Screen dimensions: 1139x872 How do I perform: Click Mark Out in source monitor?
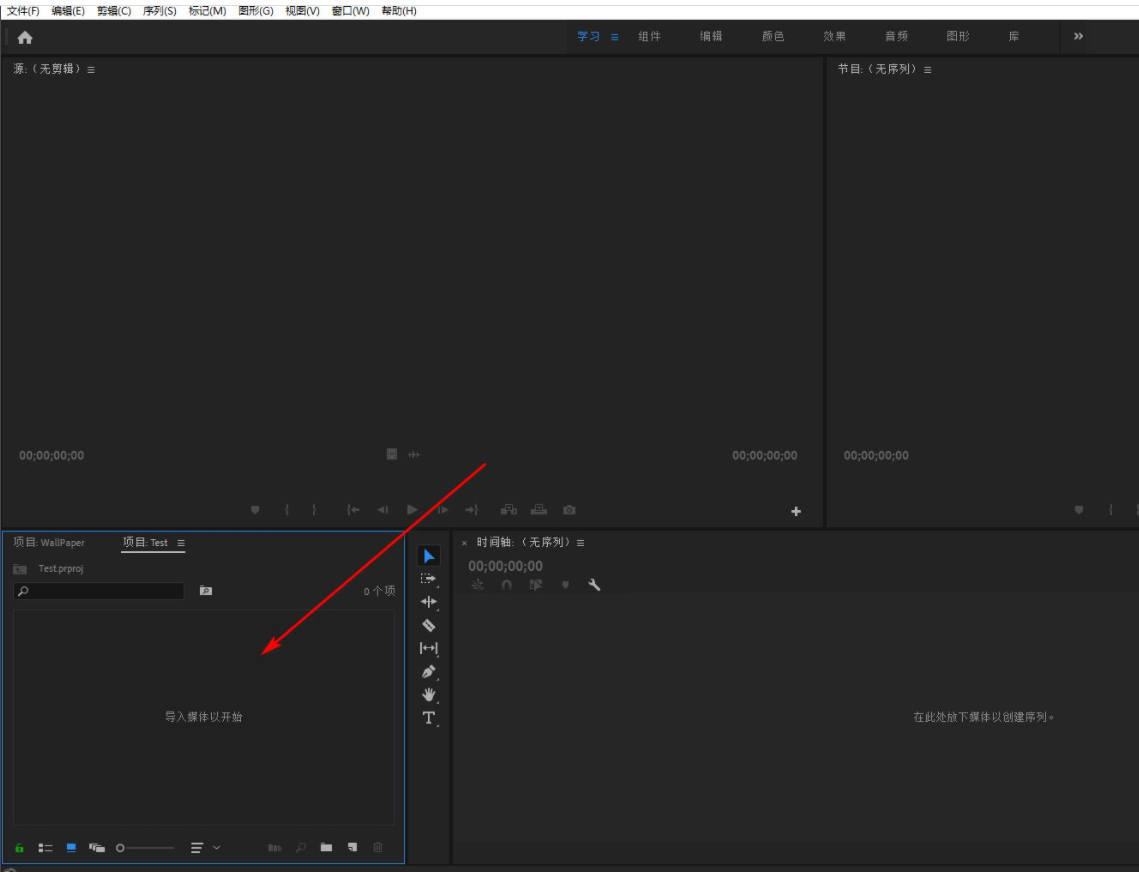coord(314,510)
